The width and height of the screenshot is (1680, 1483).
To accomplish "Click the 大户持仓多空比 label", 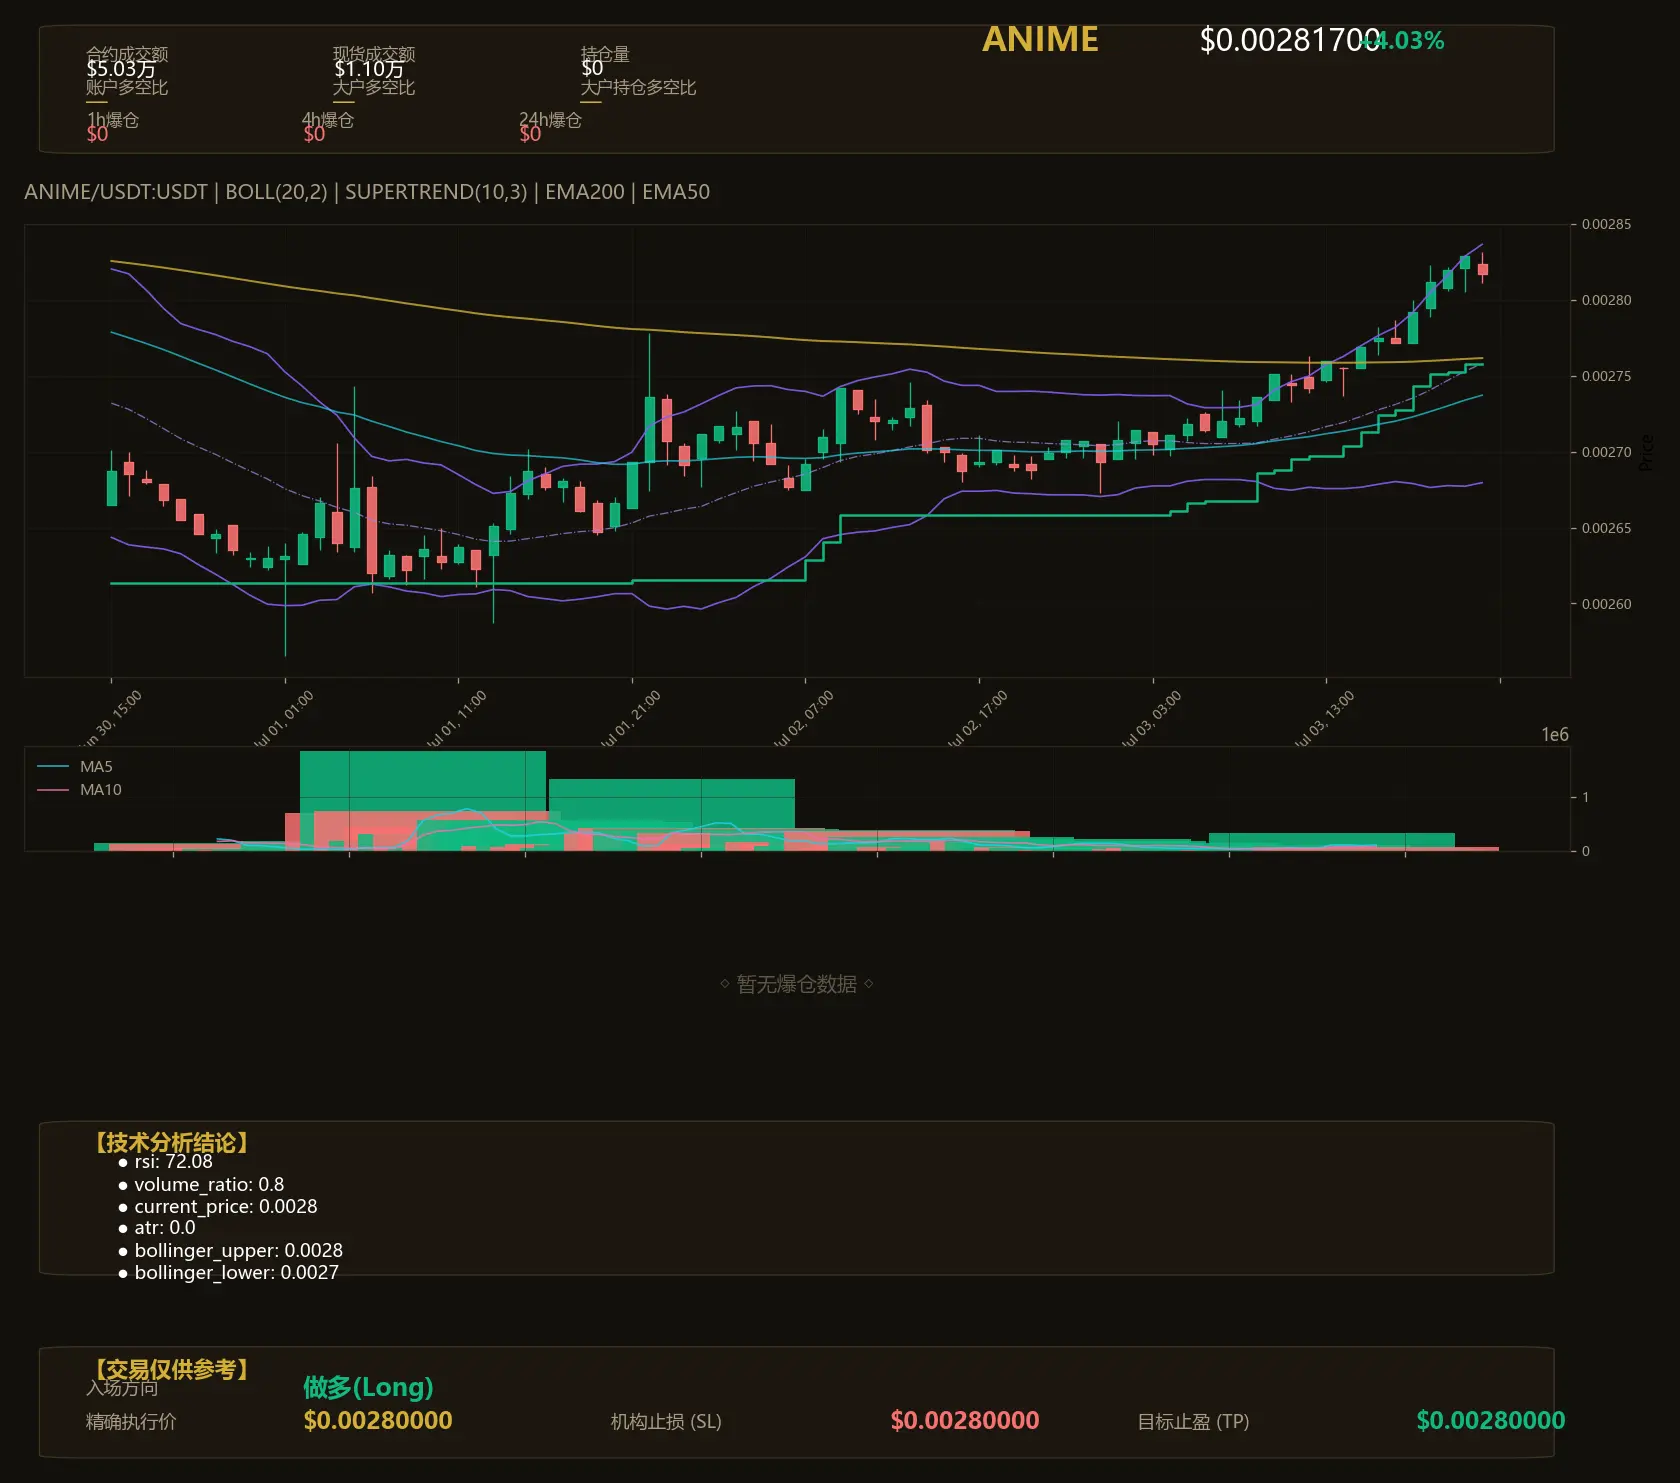I will point(638,87).
